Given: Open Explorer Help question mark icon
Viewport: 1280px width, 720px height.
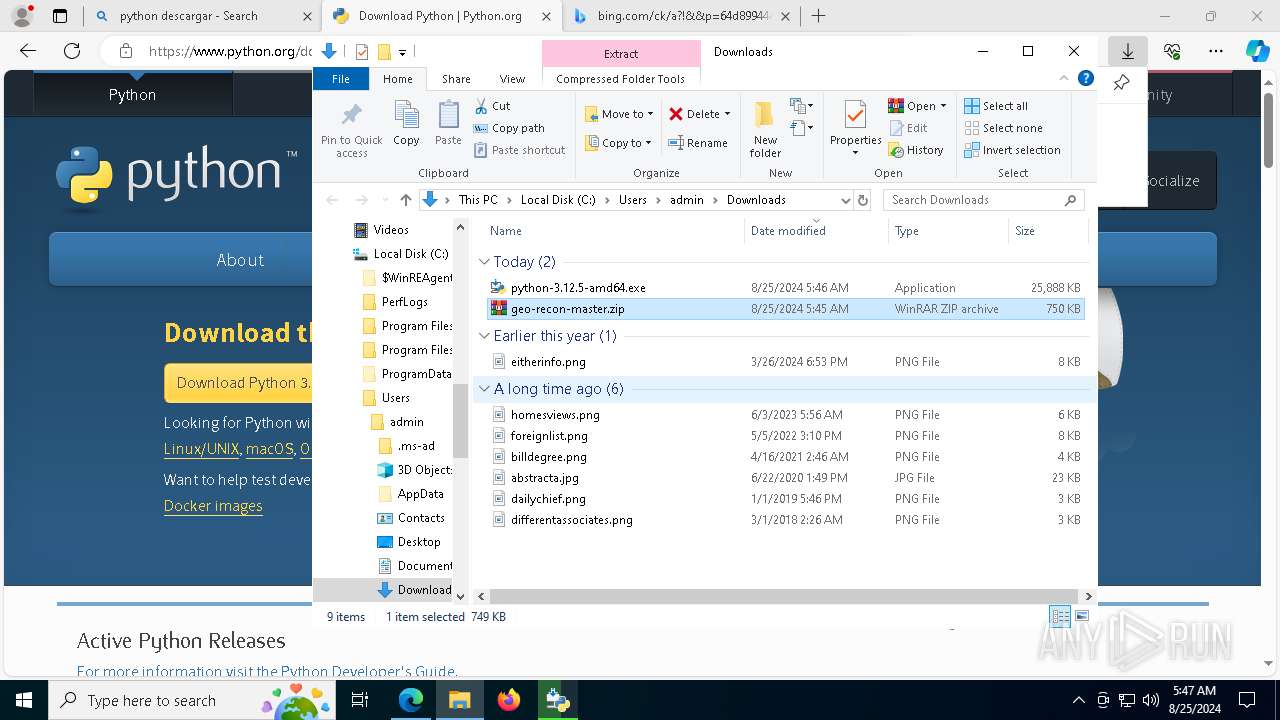Looking at the screenshot, I should [1086, 78].
